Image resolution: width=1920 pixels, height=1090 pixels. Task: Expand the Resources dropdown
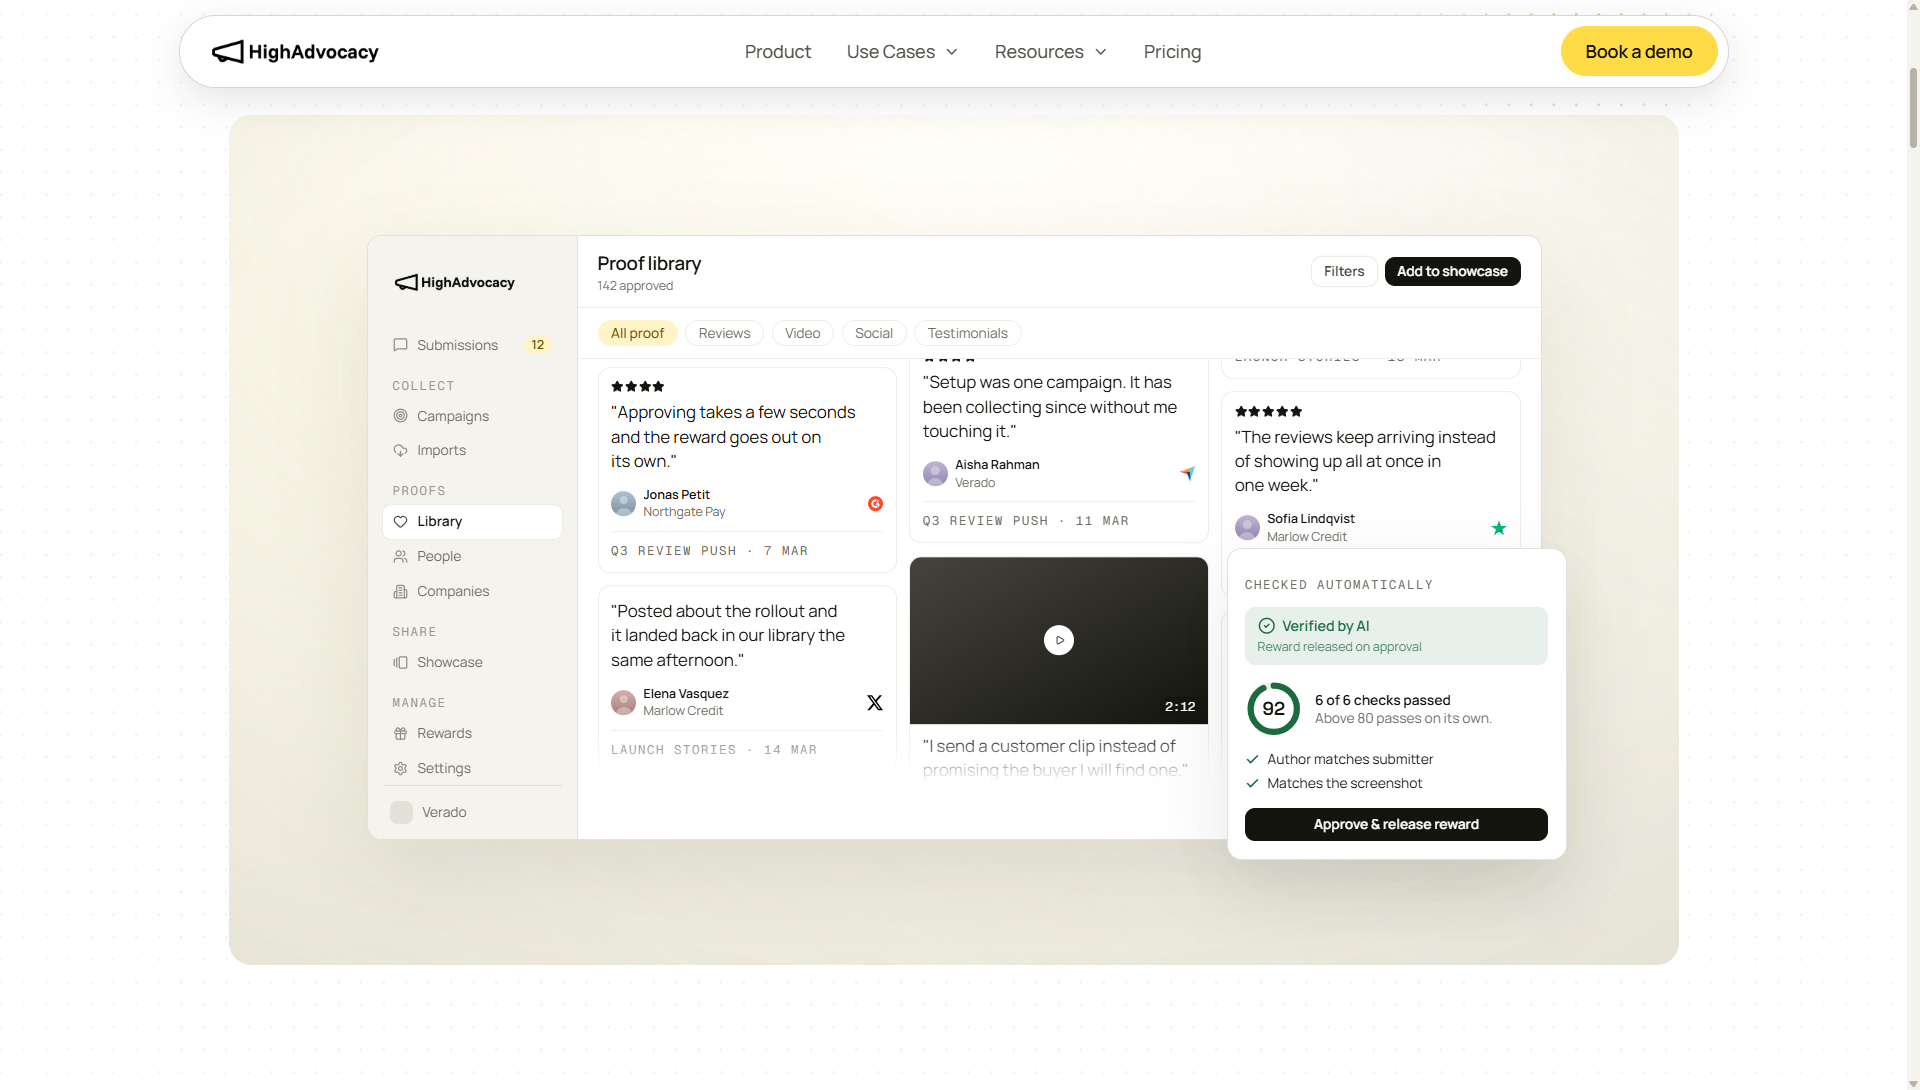click(x=1051, y=52)
